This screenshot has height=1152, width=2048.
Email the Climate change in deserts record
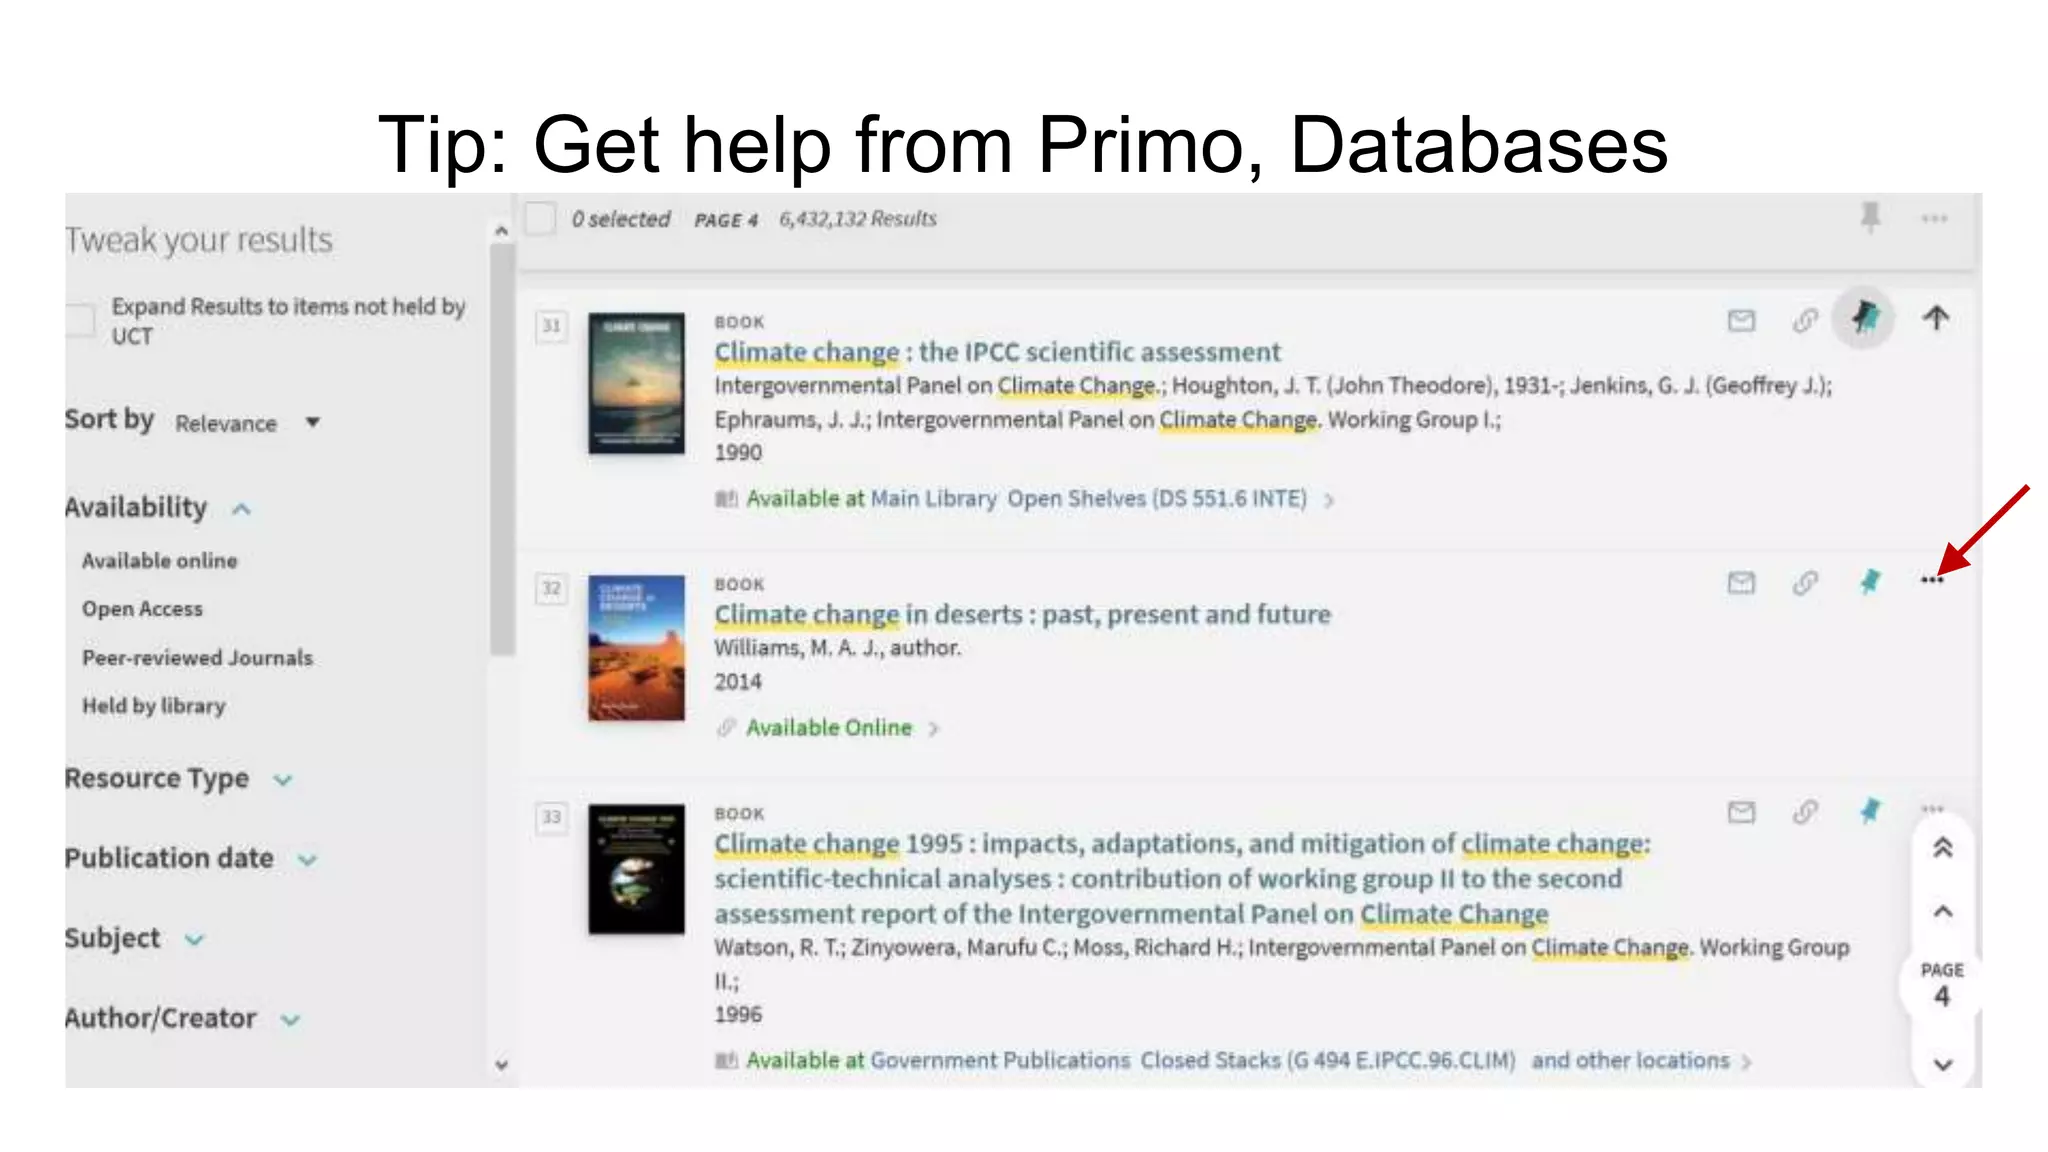1741,582
